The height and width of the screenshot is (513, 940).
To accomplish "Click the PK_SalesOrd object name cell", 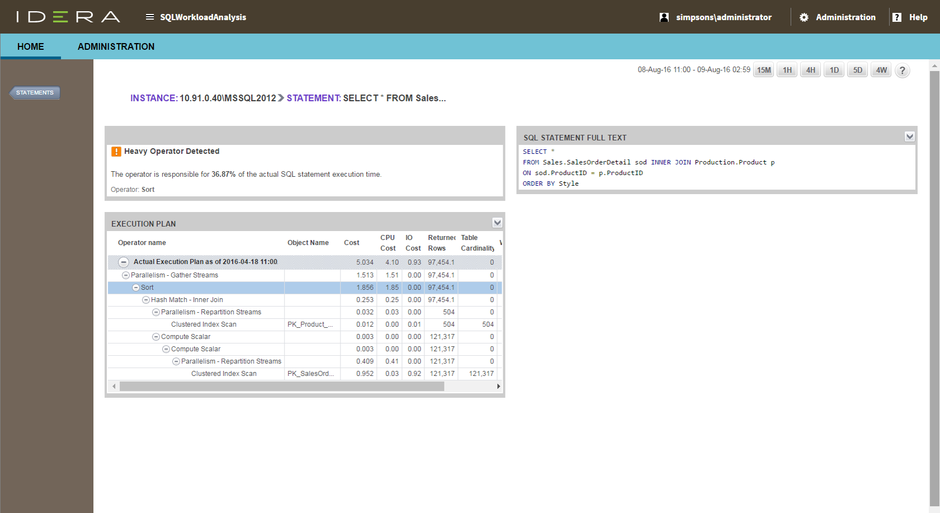I will [311, 373].
